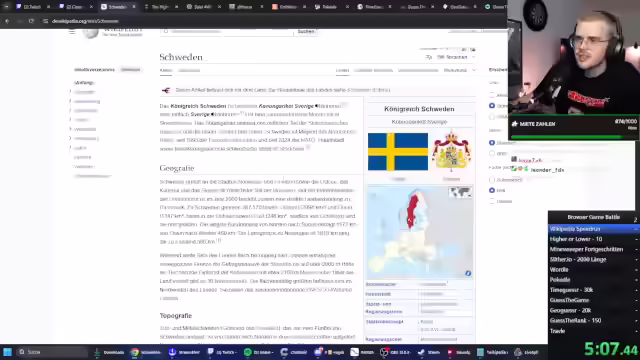
Task: Click Higher or Lower - 10 entry
Action: point(593,239)
